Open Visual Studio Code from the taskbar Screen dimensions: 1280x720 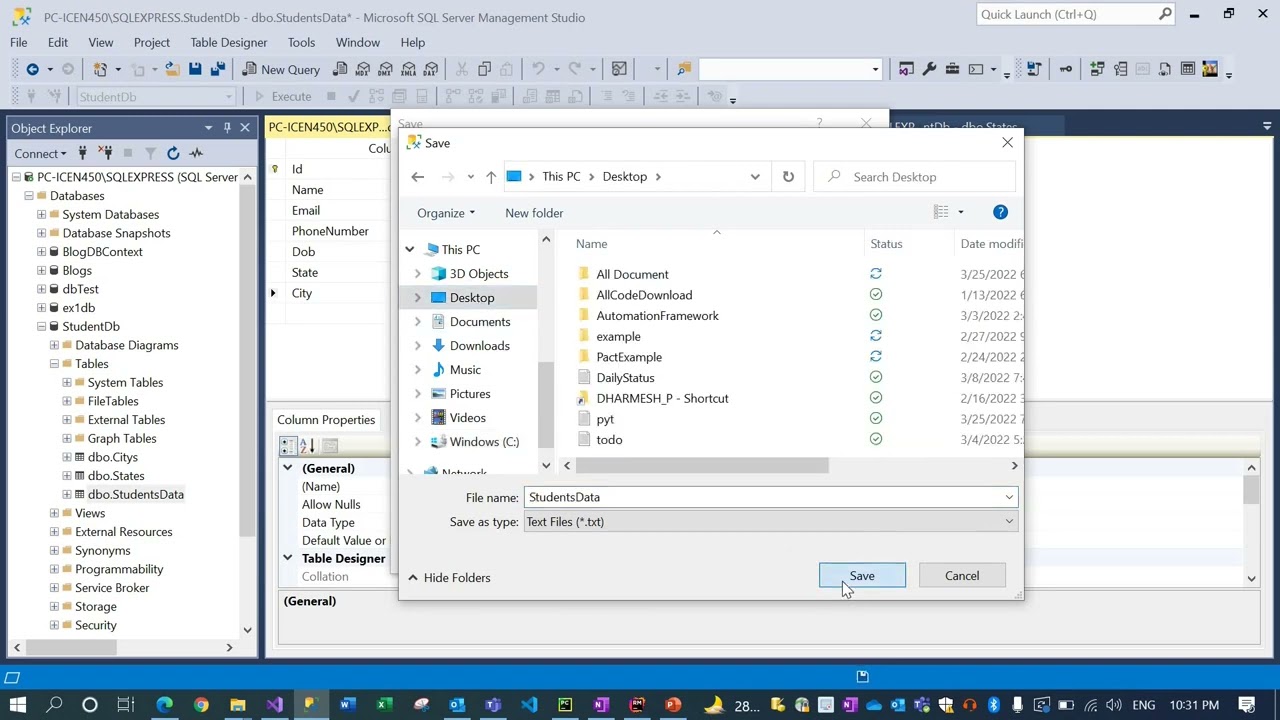tap(529, 705)
